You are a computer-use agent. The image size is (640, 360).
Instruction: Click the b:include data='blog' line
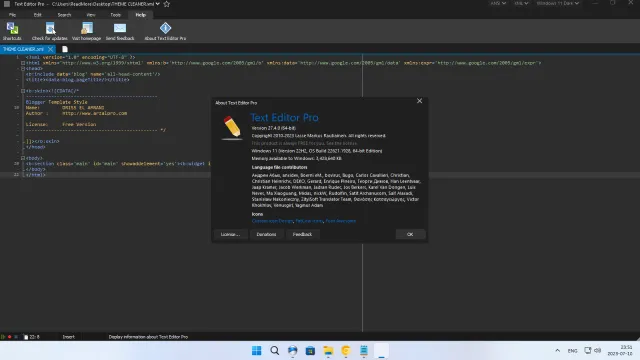[93, 74]
